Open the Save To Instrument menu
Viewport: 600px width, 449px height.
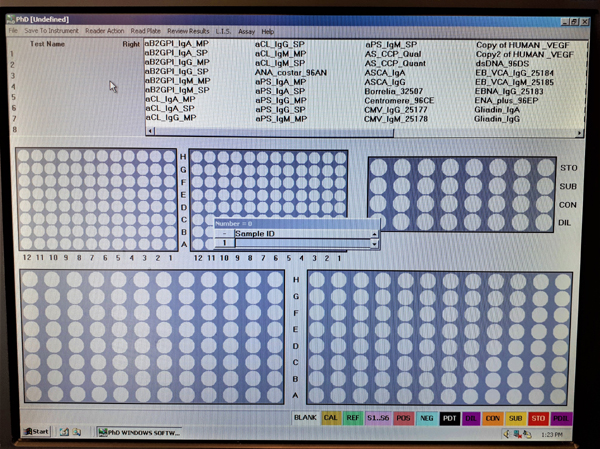point(51,31)
